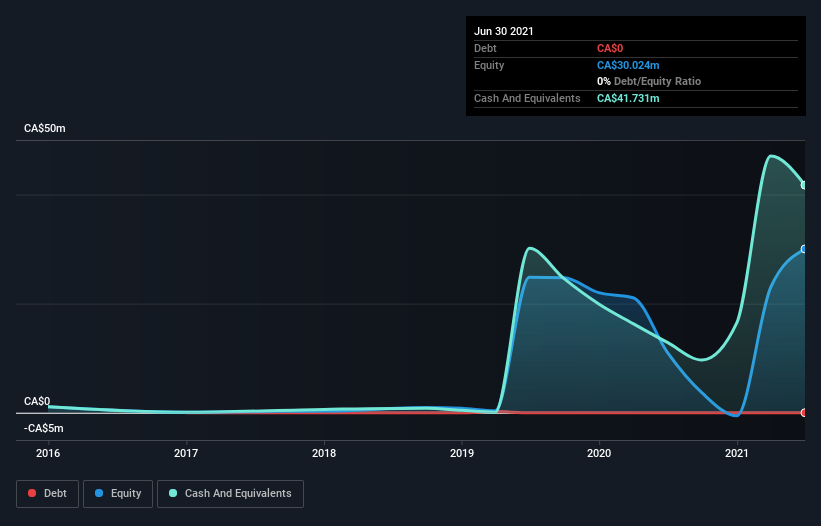821x526 pixels.
Task: Click the 2017 x-axis label
Action: 186,453
